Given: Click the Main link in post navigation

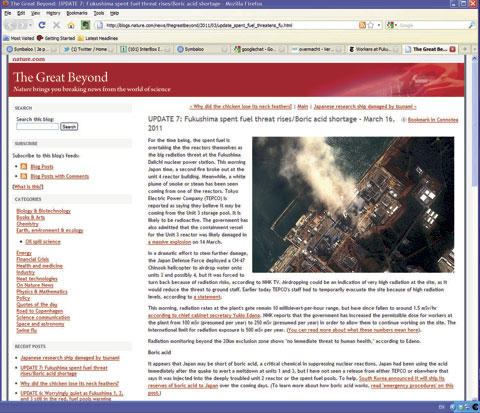Looking at the screenshot, I should click(x=303, y=107).
